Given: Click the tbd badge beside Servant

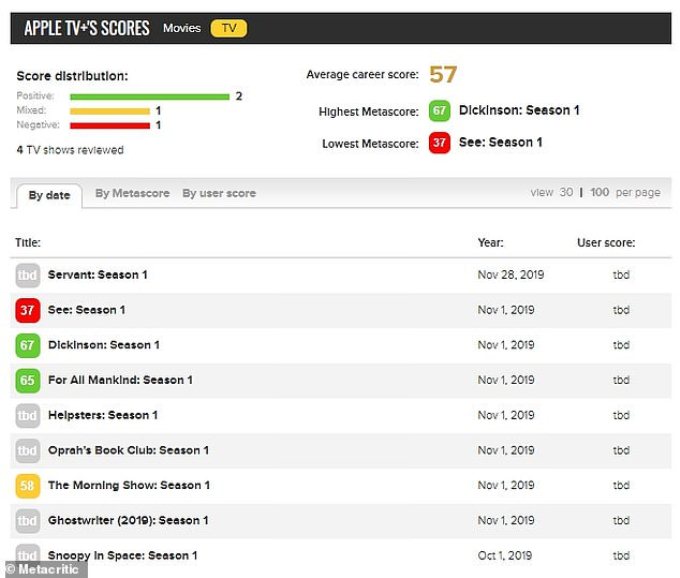Looking at the screenshot, I should pyautogui.click(x=28, y=275).
